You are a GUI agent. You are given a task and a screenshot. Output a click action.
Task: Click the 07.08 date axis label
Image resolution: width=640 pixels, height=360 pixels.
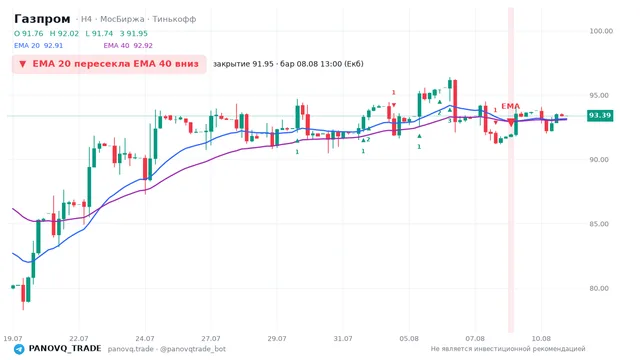click(475, 338)
